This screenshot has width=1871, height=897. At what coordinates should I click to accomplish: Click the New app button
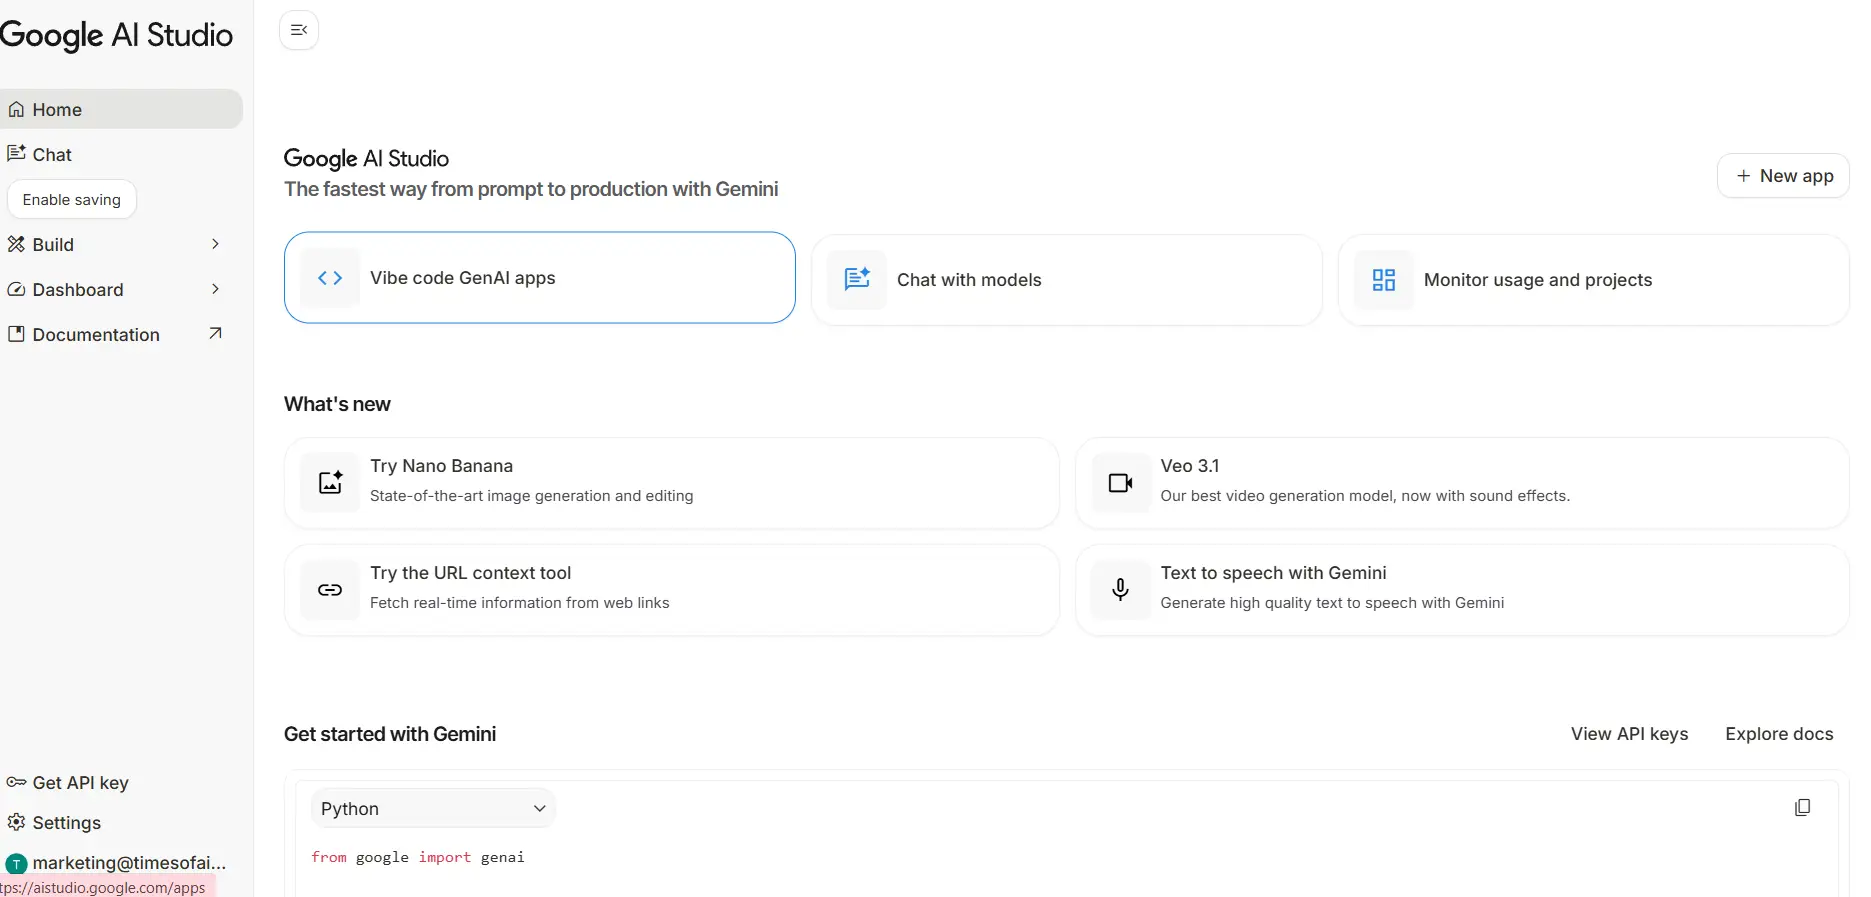pyautogui.click(x=1783, y=176)
